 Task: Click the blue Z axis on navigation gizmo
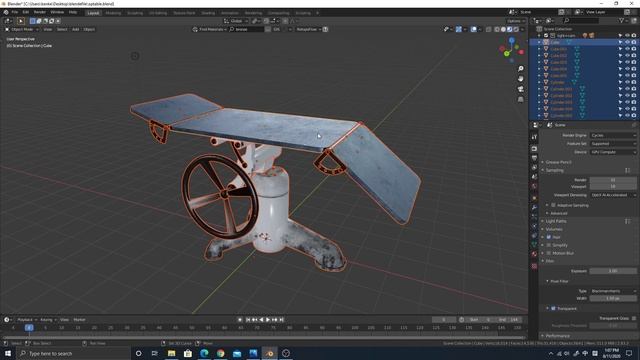[x=512, y=40]
